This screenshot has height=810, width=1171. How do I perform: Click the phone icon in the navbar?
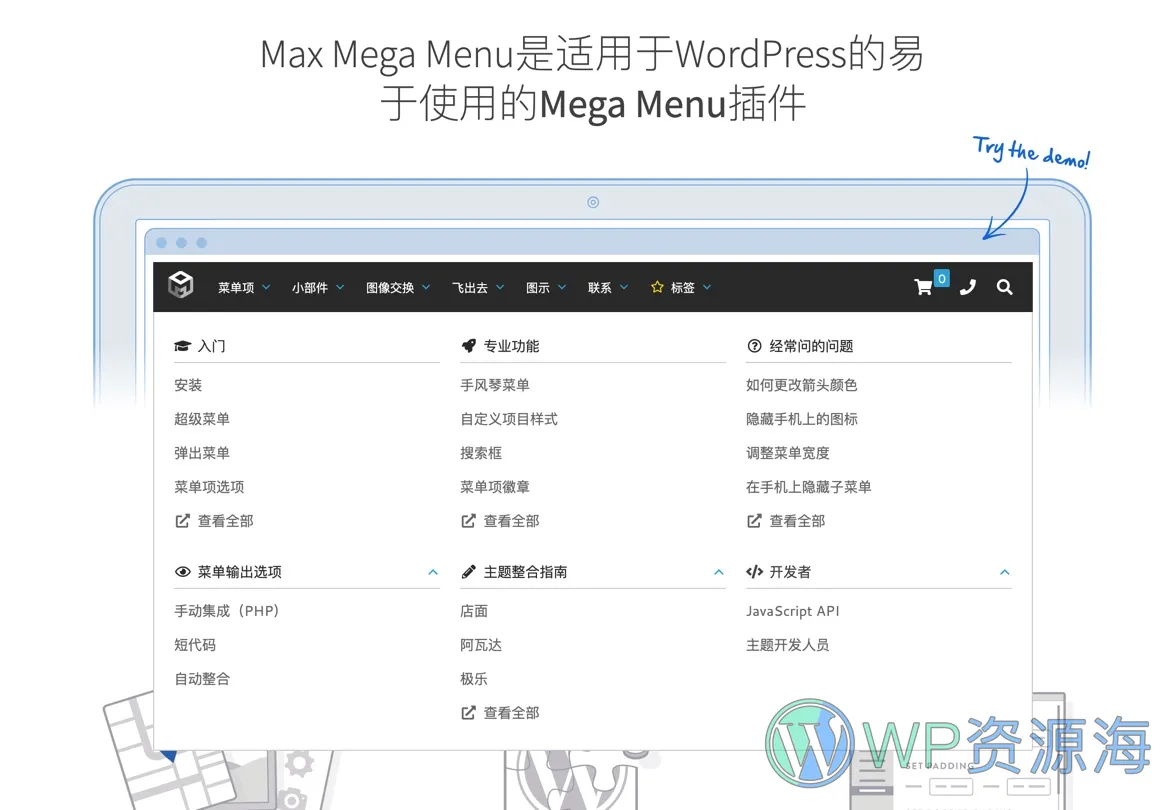[x=967, y=287]
